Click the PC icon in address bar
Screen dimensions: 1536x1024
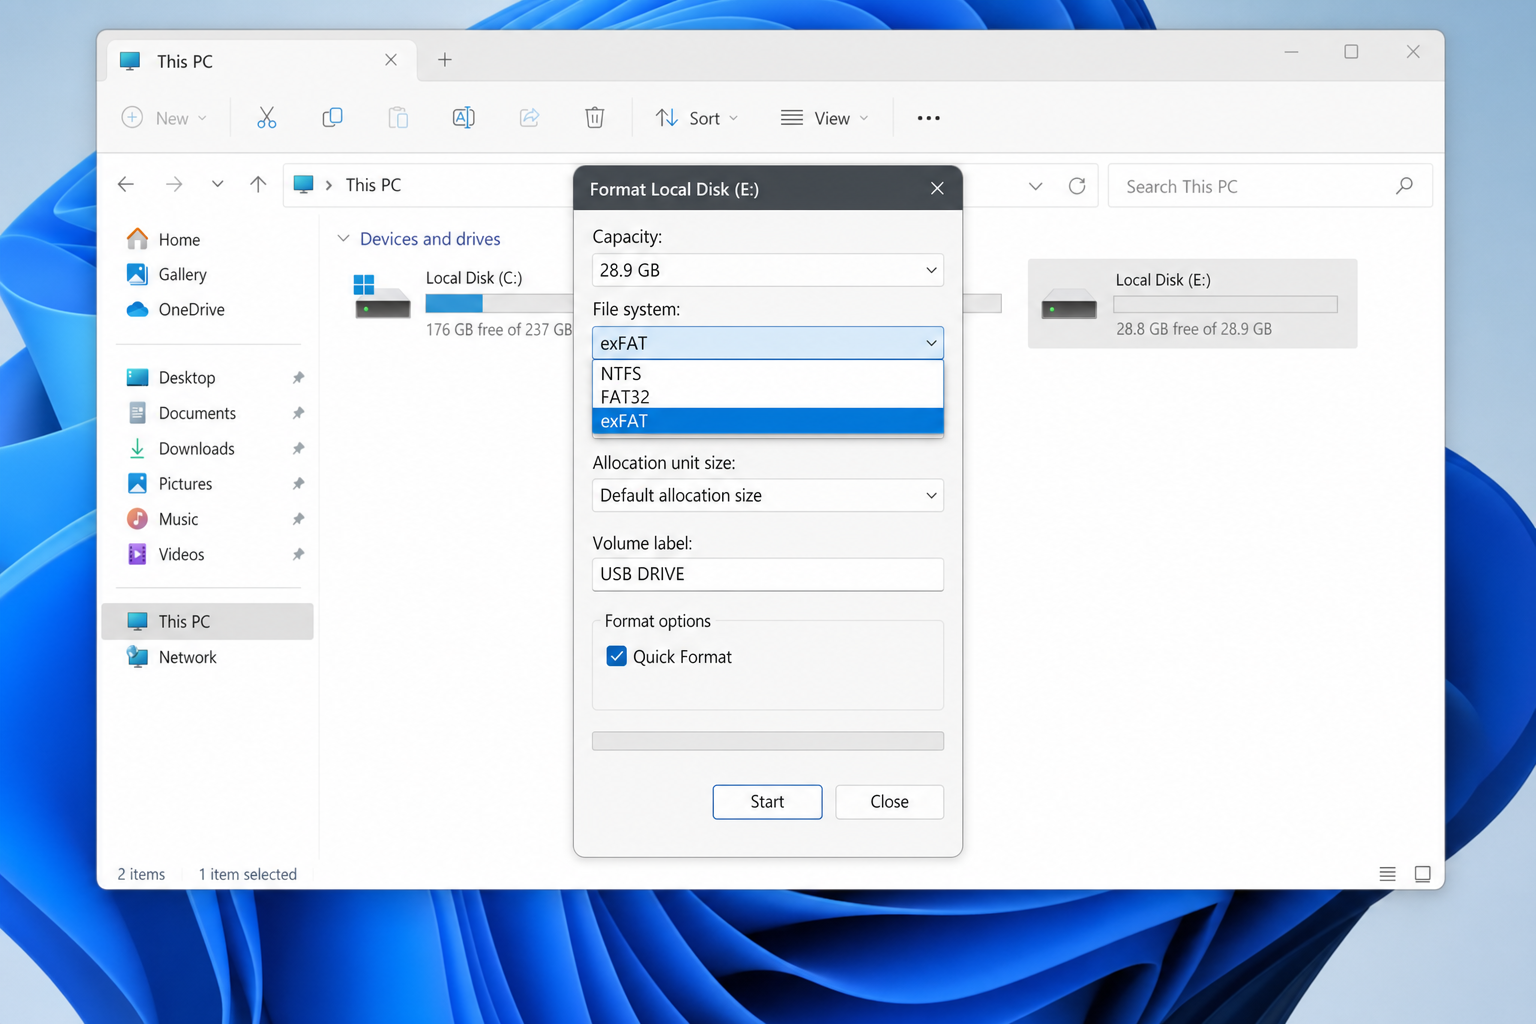tap(304, 184)
